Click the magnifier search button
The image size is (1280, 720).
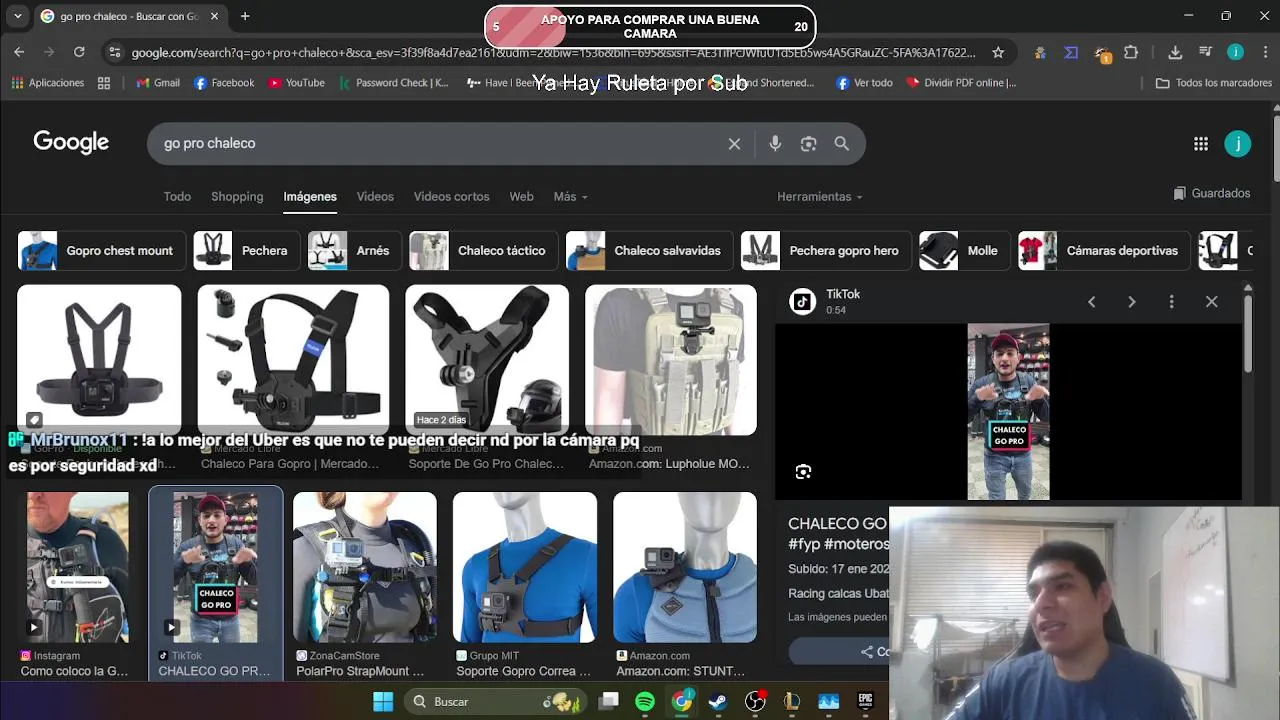(x=842, y=144)
